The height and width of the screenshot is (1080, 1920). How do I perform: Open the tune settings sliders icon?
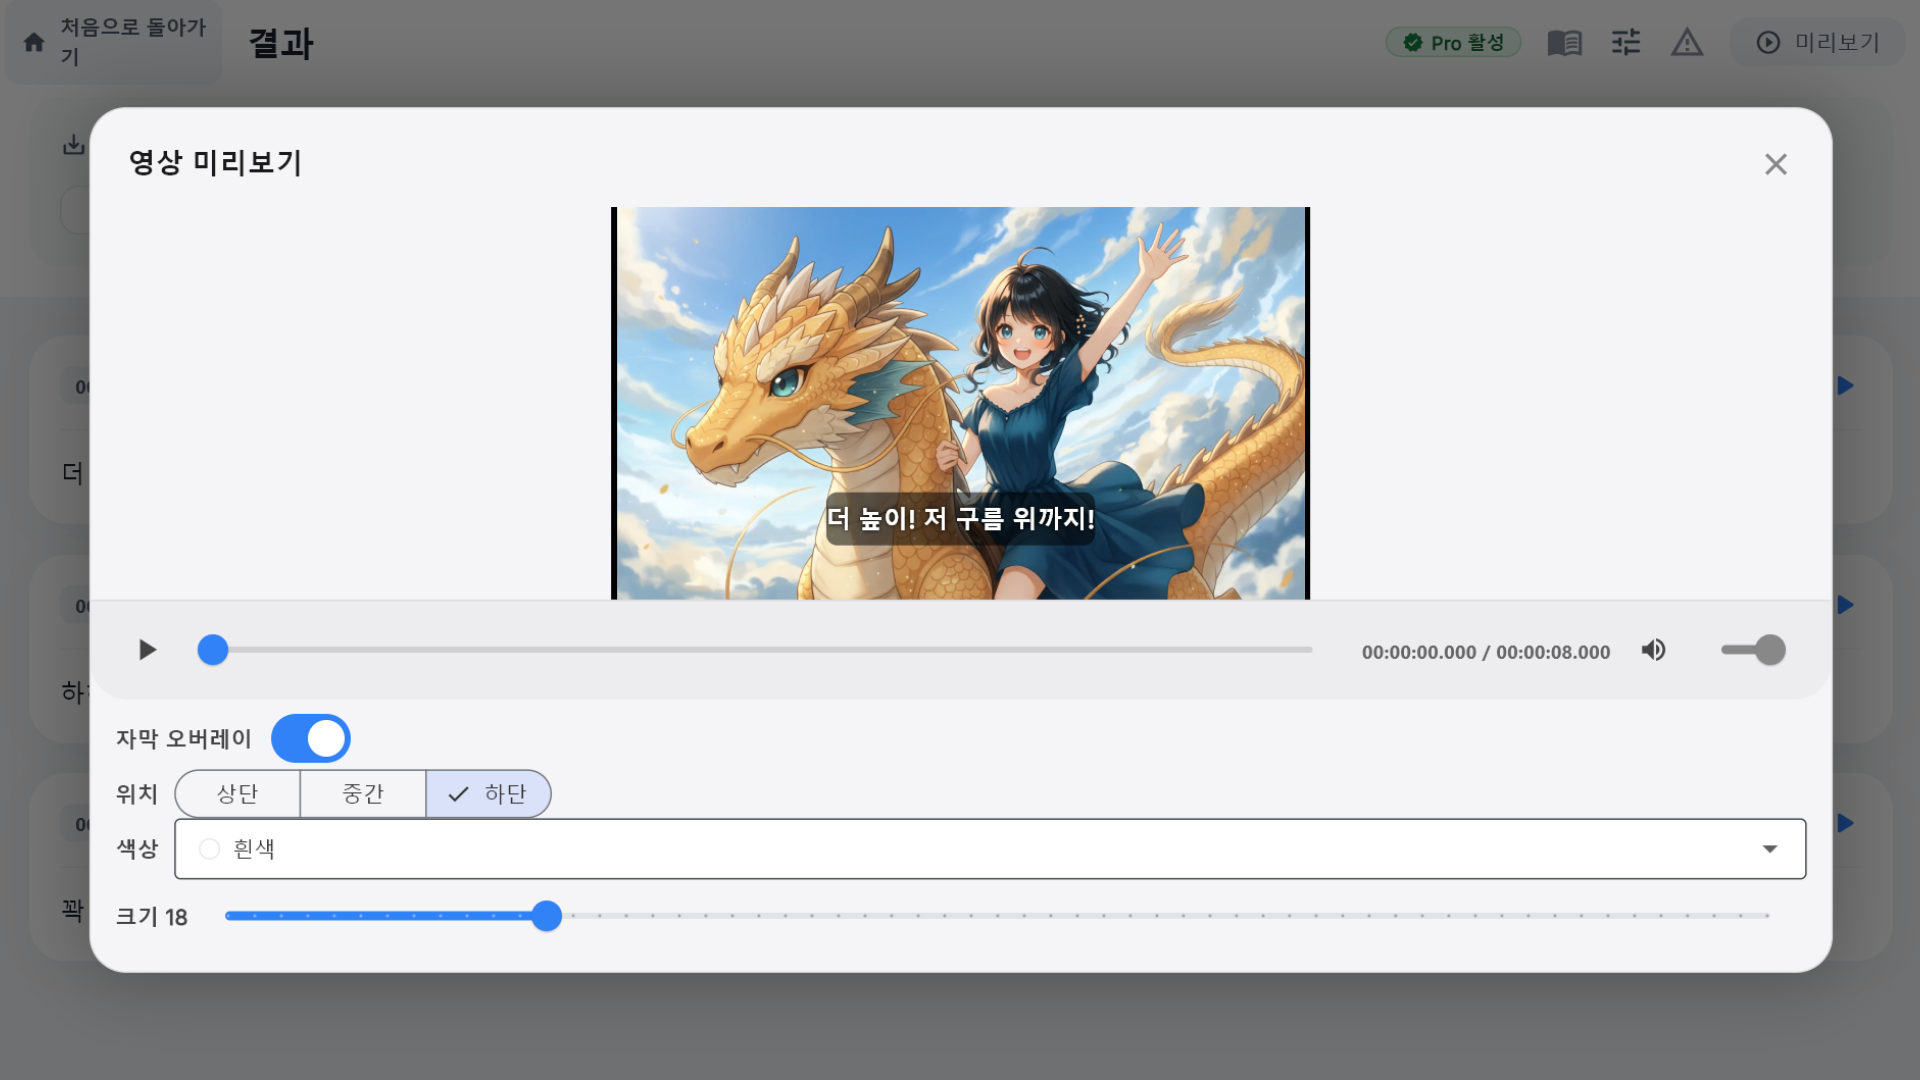(x=1626, y=42)
